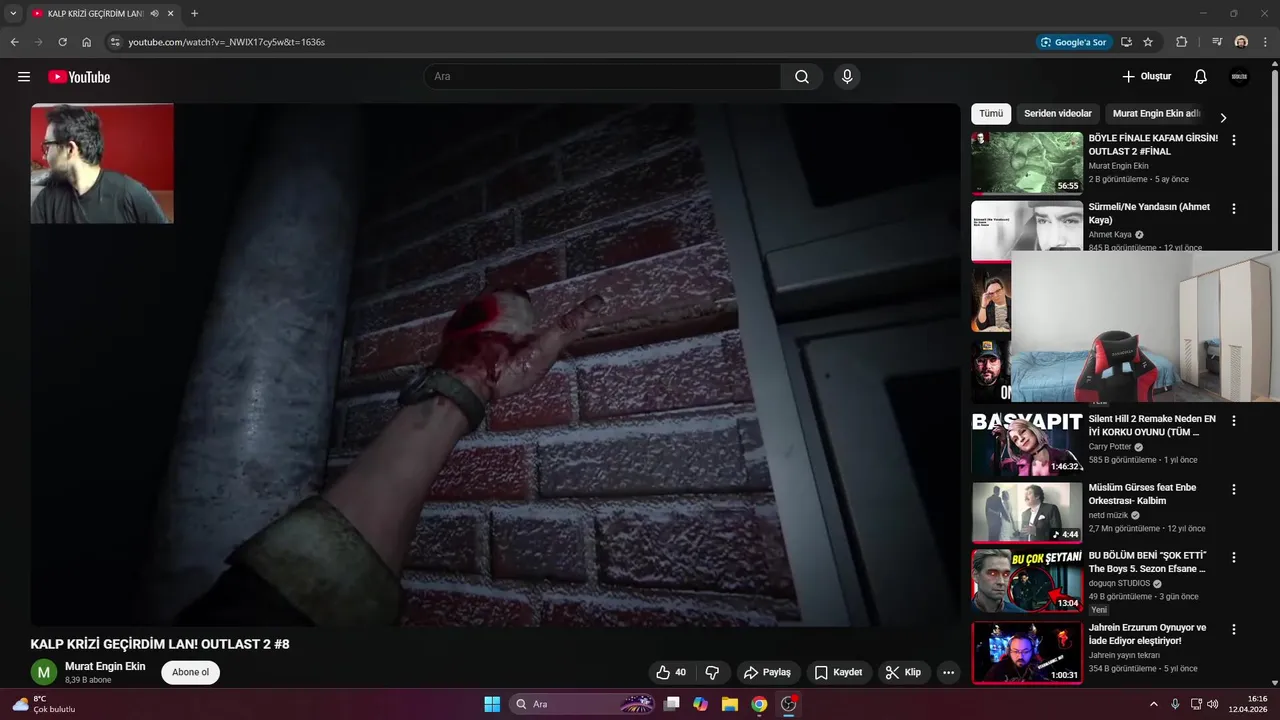
Task: Open Chrome media controls icon
Action: [x=1217, y=42]
